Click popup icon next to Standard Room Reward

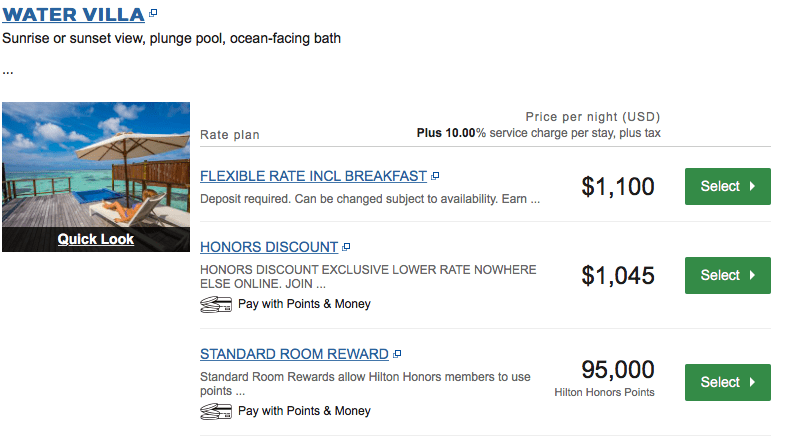(x=397, y=354)
